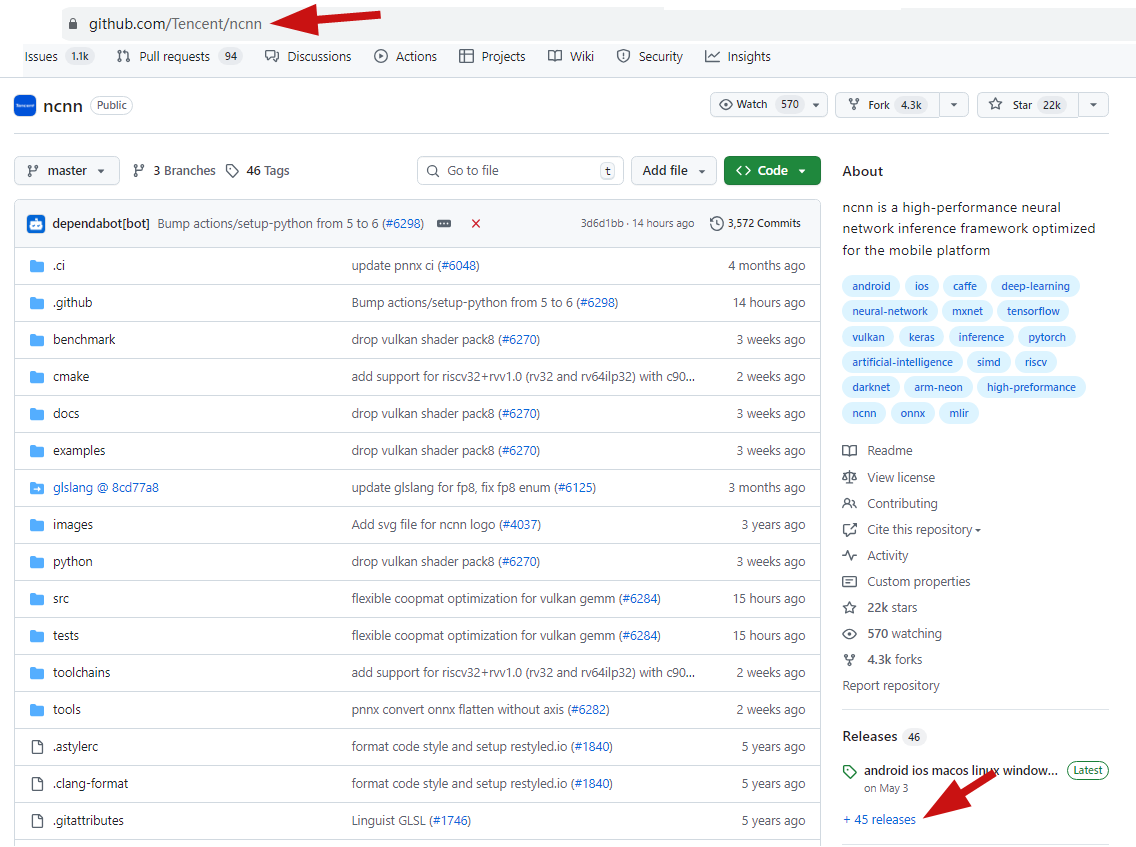Click the submodule folder icon for glslang
The image size is (1136, 847).
[x=37, y=488]
